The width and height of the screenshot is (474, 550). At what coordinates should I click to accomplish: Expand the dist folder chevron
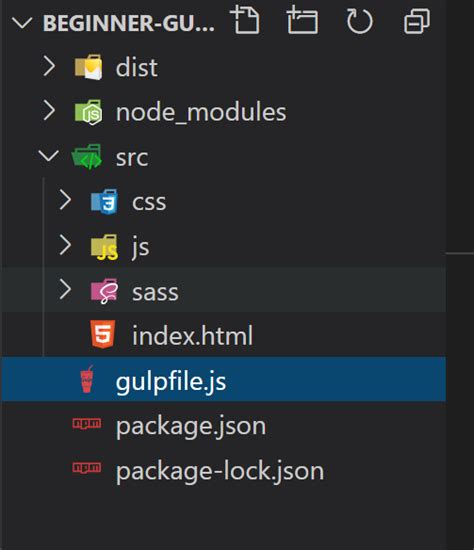coord(49,66)
